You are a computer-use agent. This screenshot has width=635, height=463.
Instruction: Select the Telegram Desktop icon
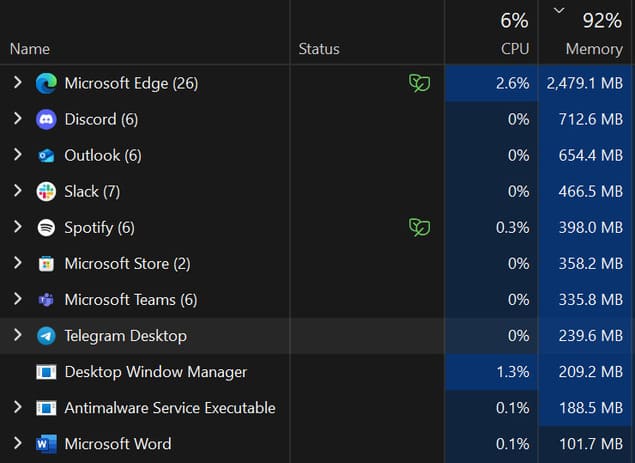click(x=46, y=336)
